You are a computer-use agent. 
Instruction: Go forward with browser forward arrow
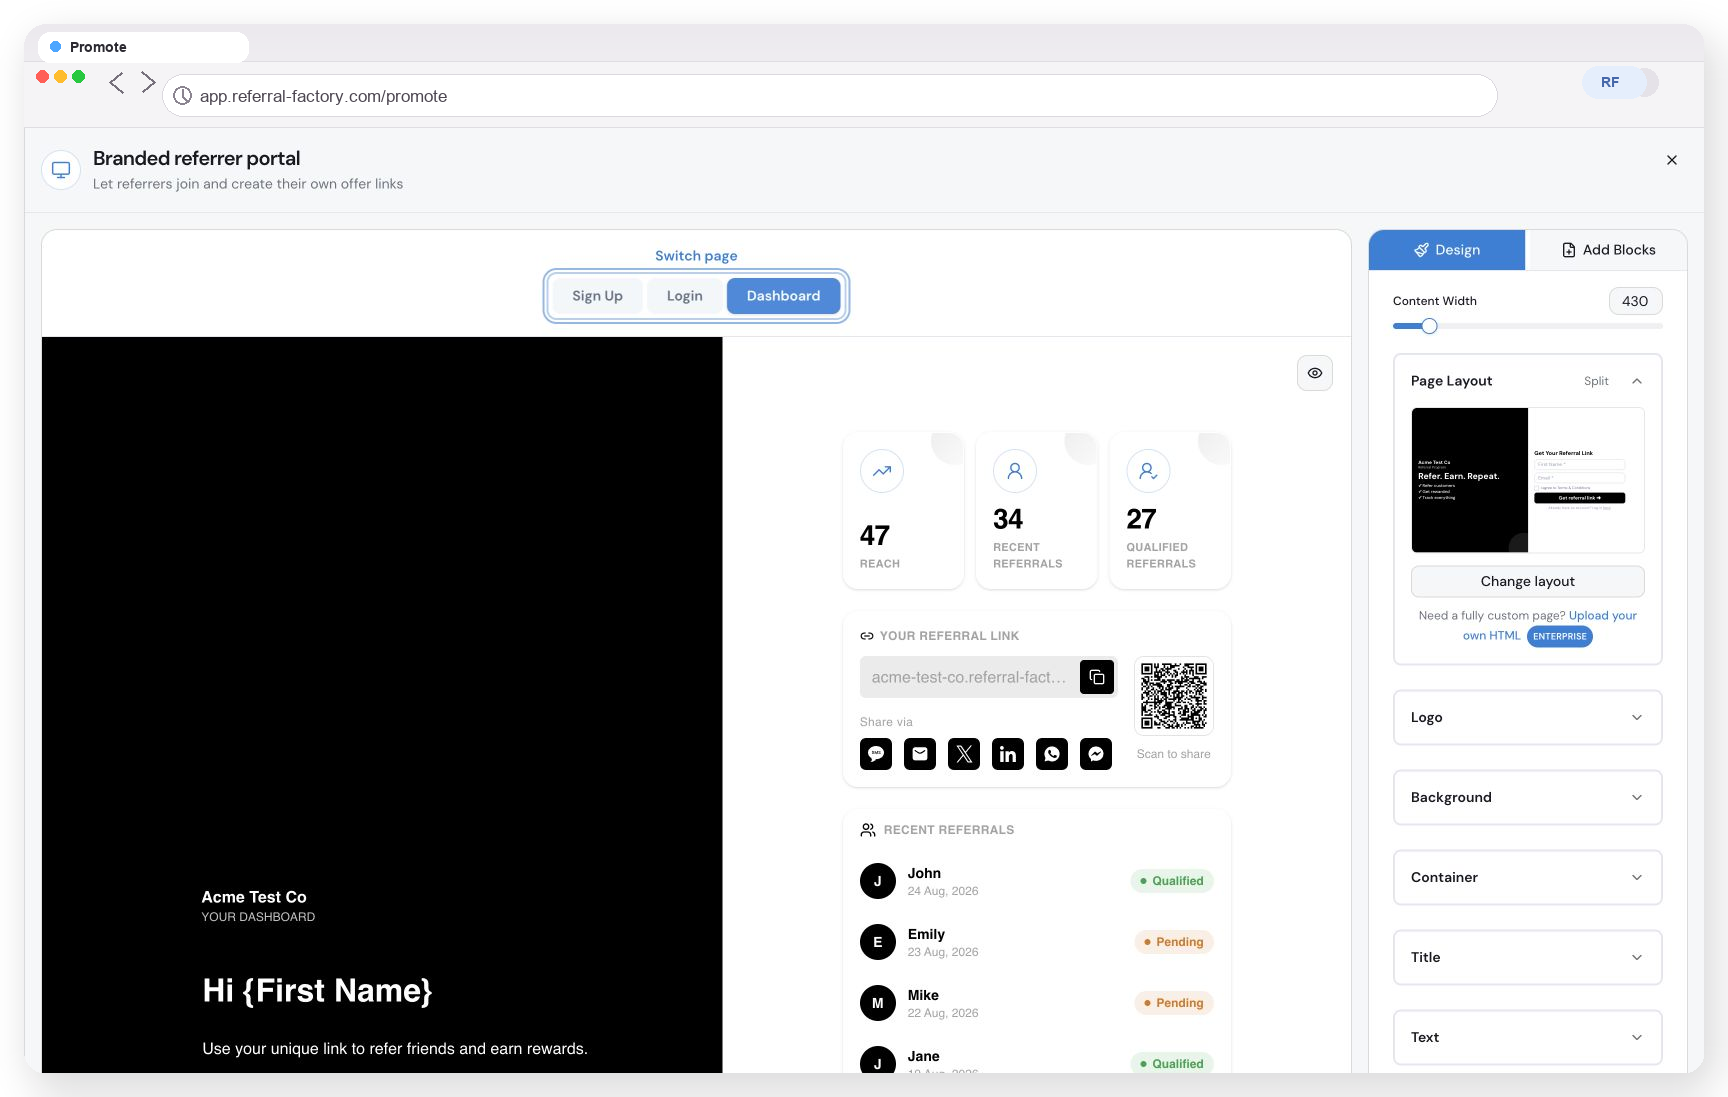point(148,82)
